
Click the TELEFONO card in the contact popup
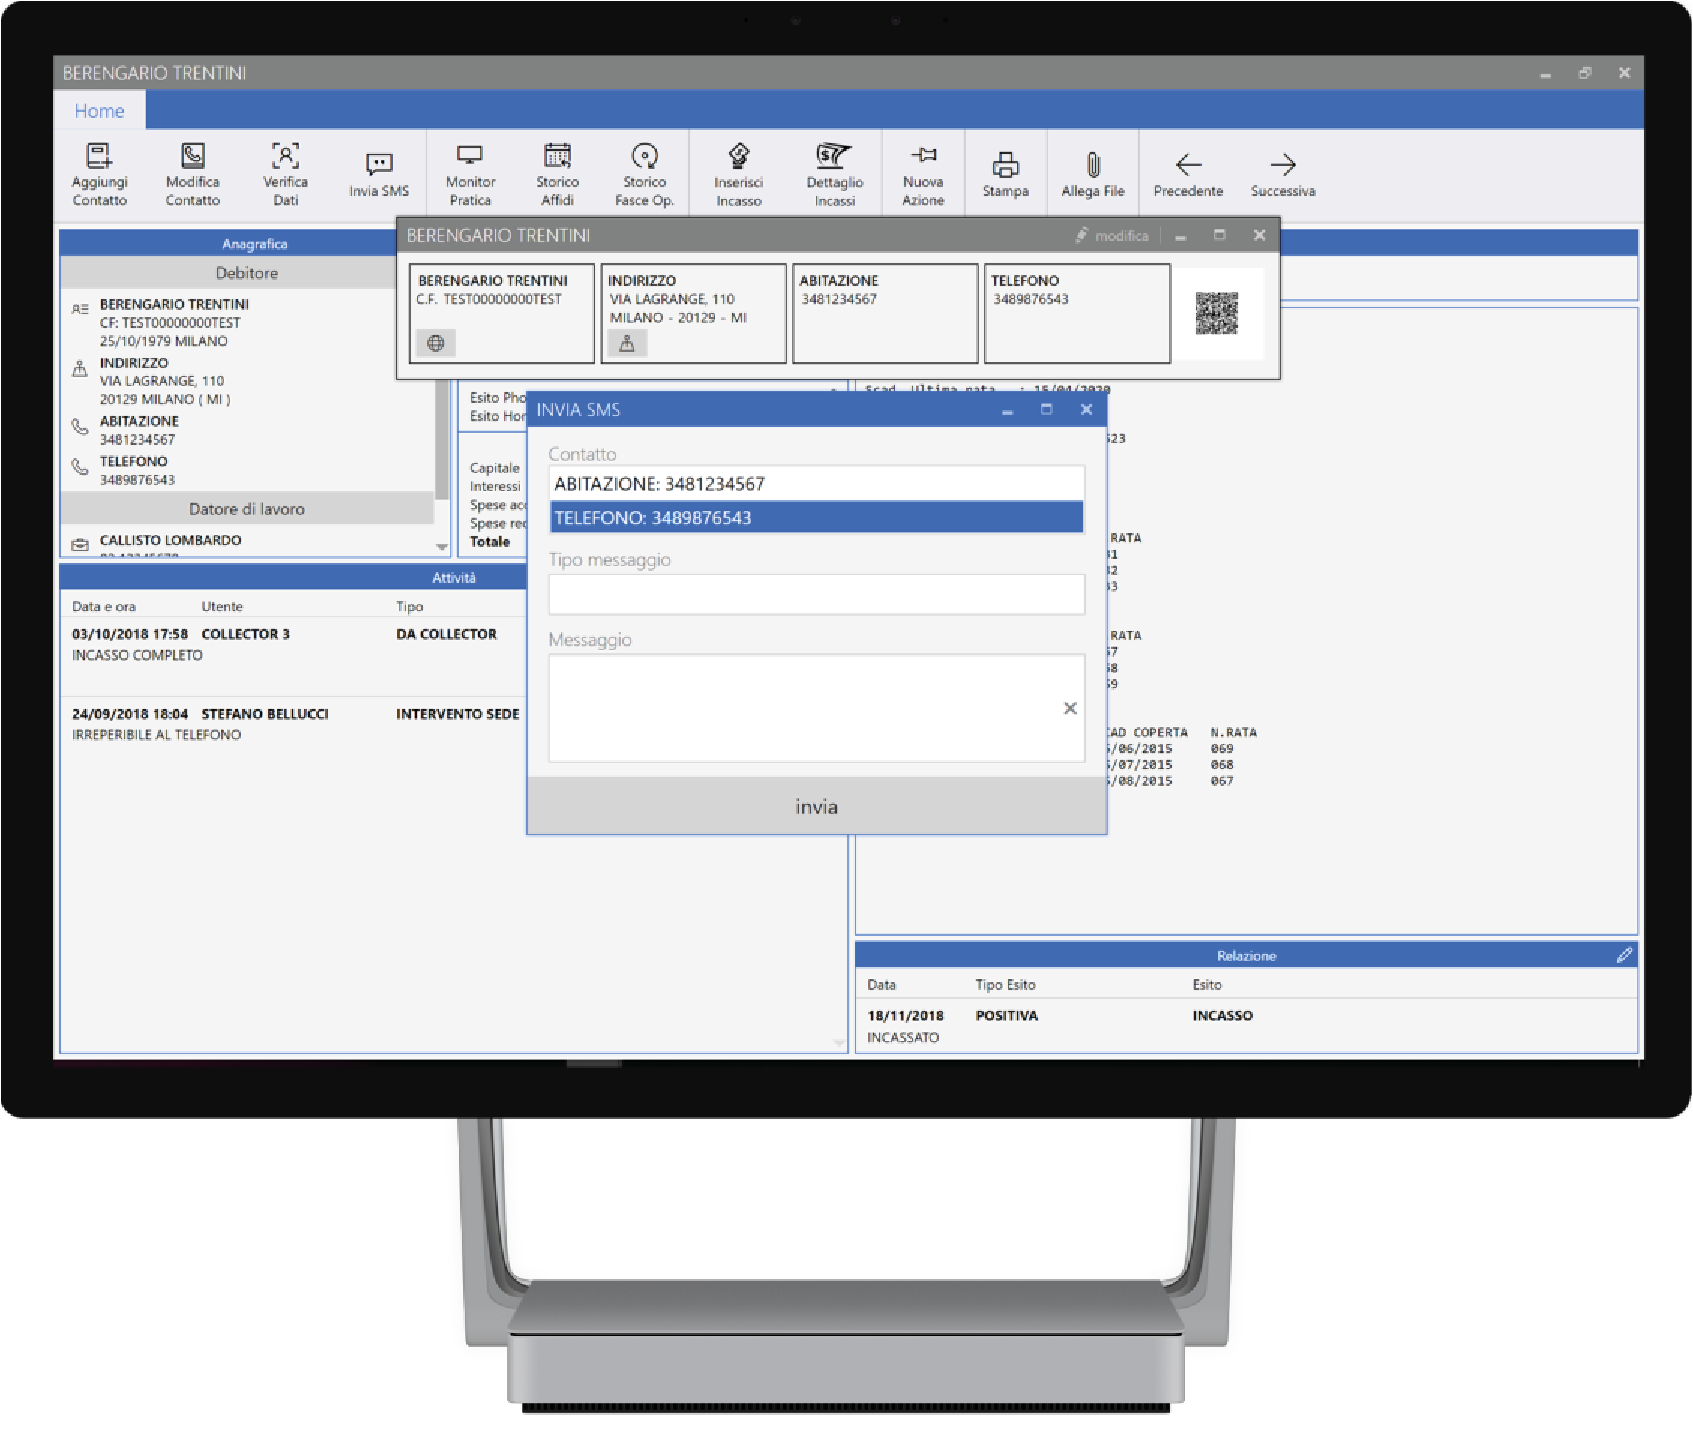[1077, 313]
